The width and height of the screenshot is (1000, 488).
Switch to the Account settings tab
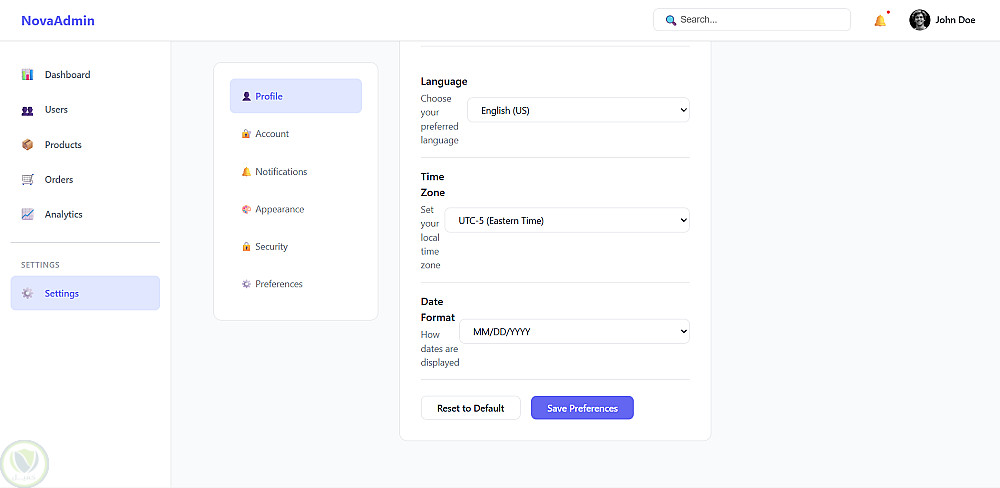pyautogui.click(x=271, y=134)
